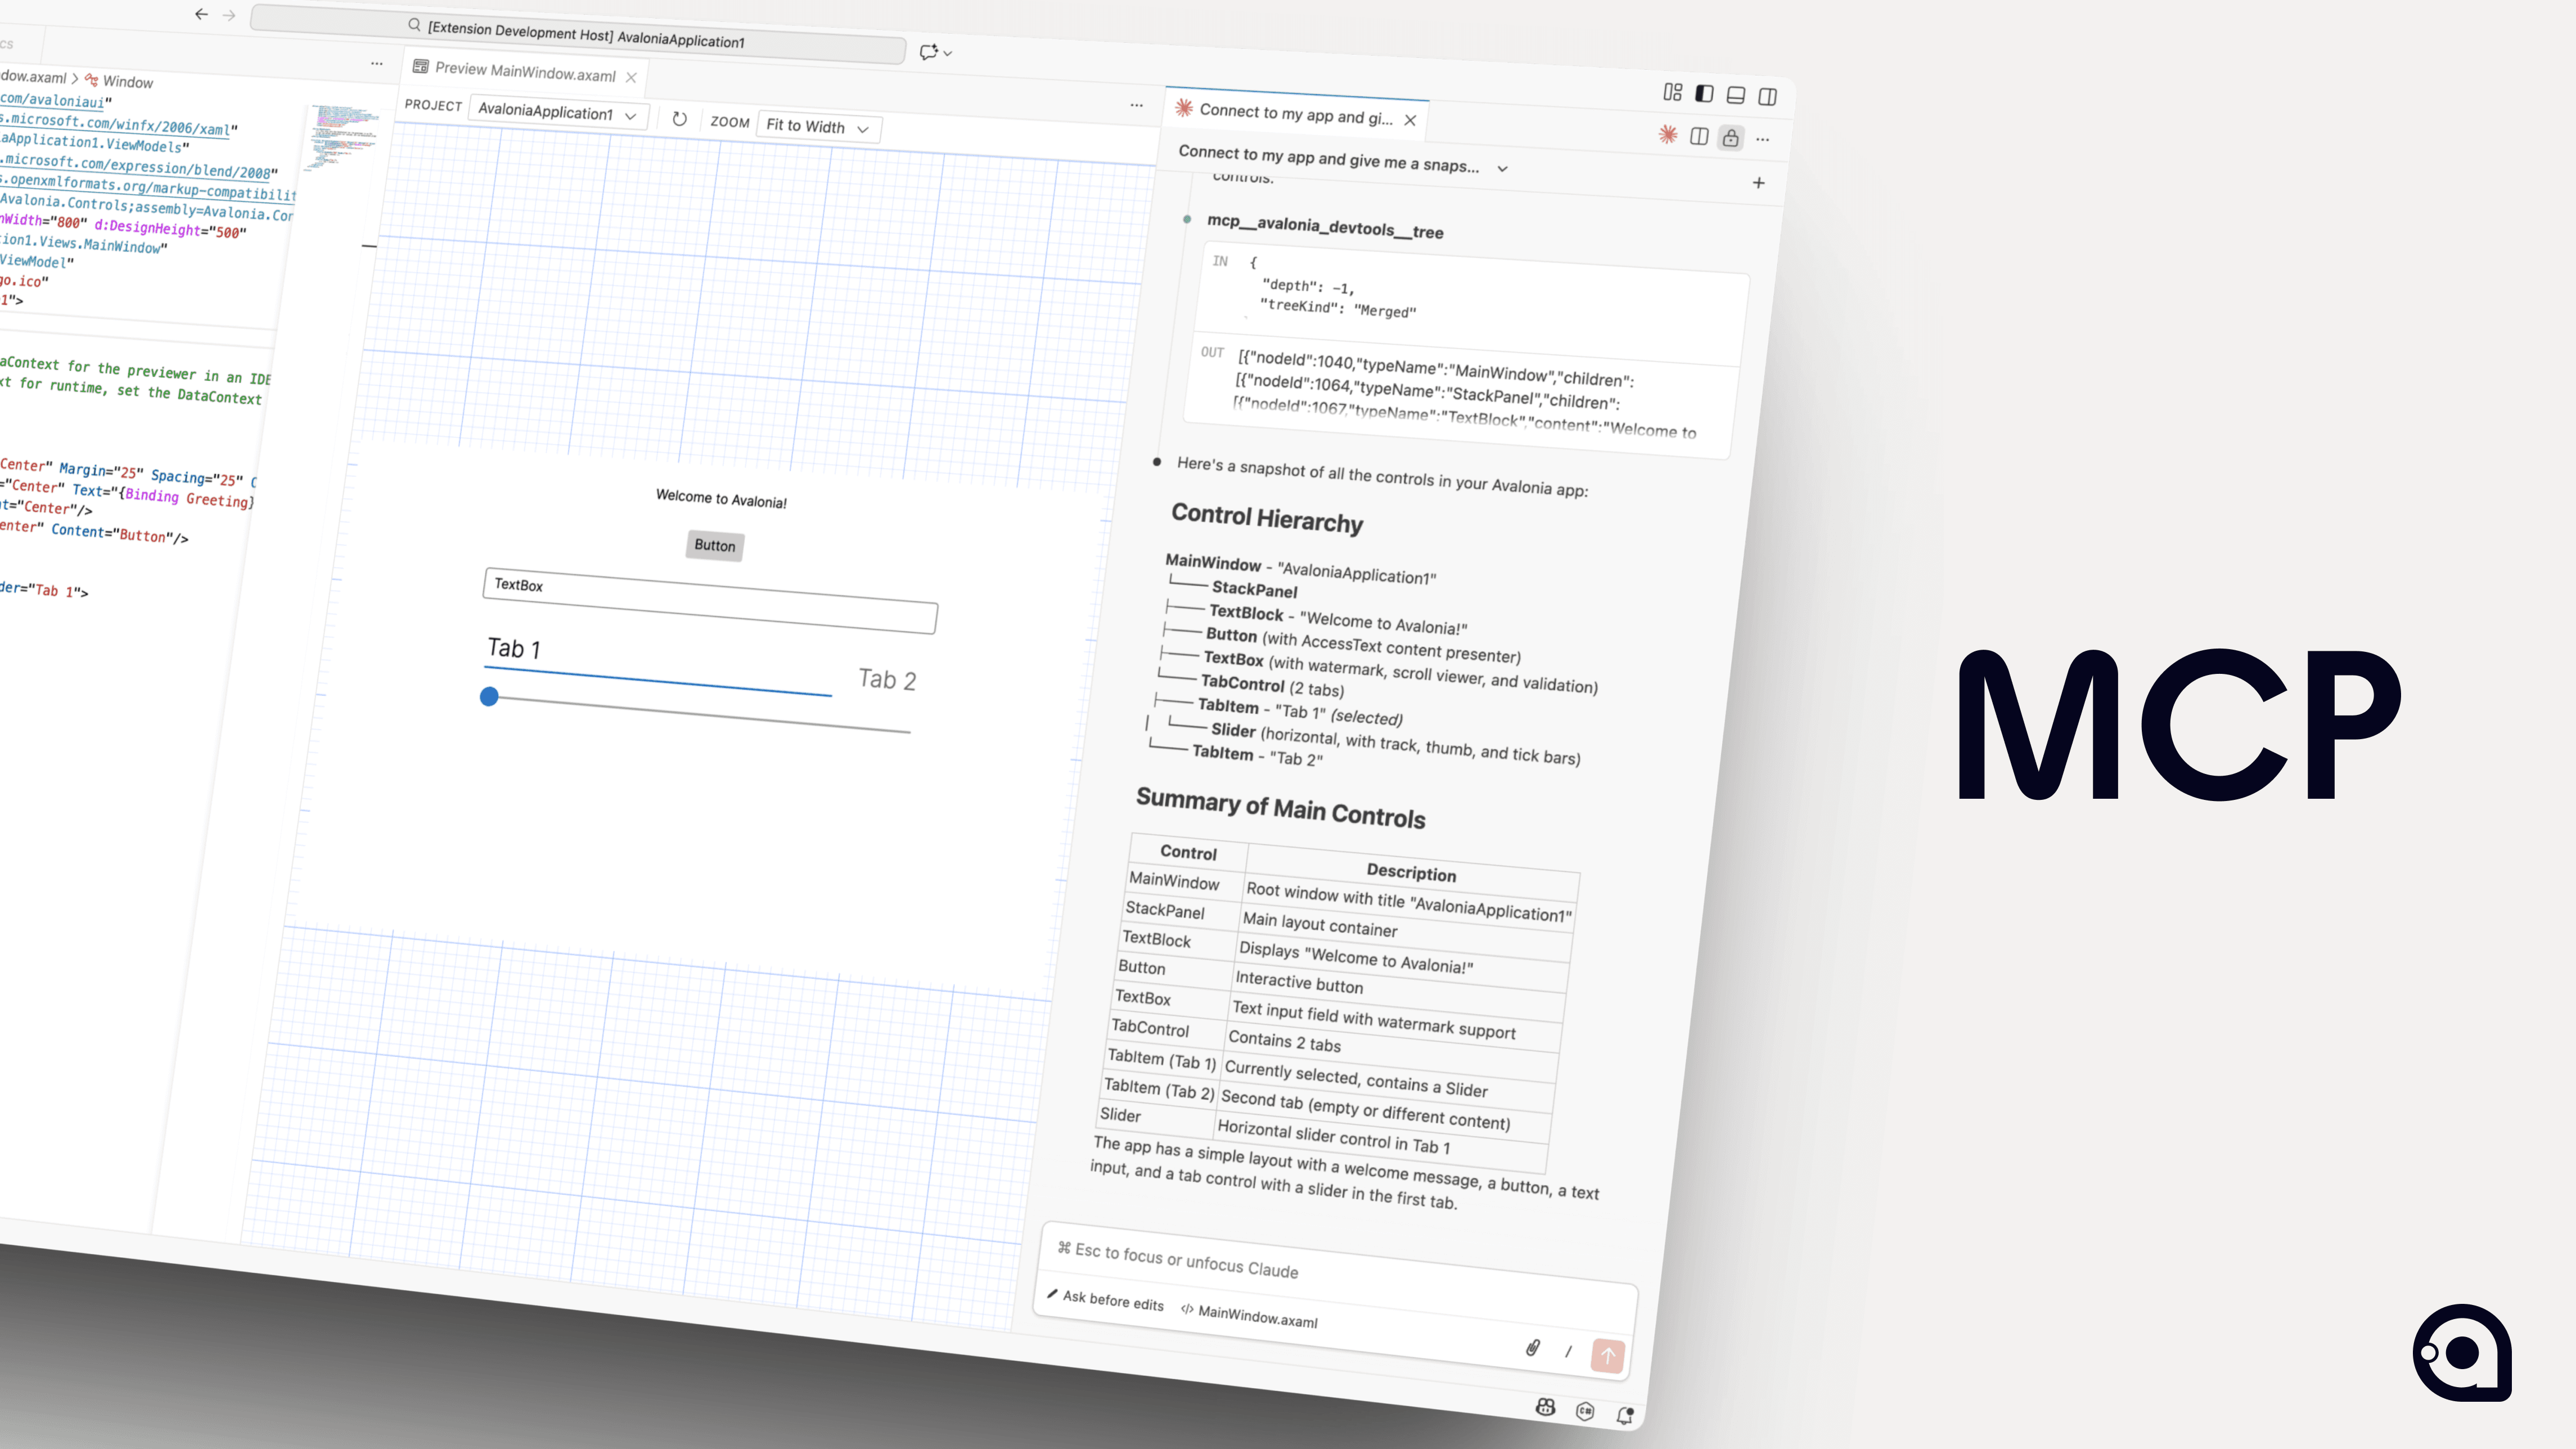This screenshot has height=1449, width=2576.
Task: Toggle the lock editor group button
Action: pyautogui.click(x=1731, y=138)
